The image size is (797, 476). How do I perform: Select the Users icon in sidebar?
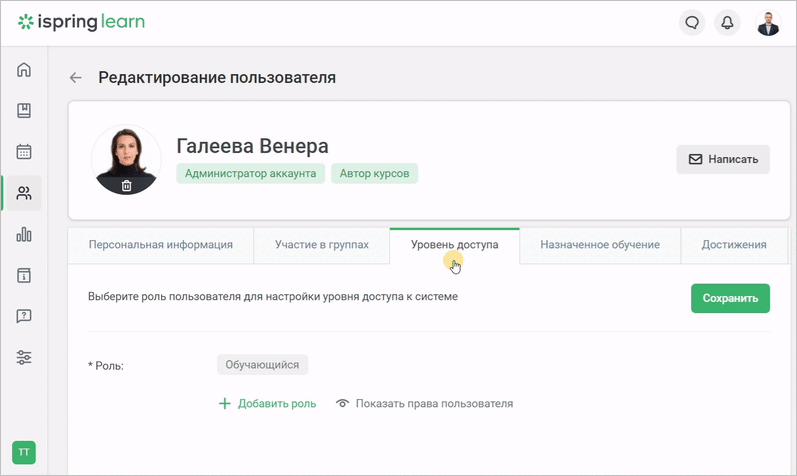pos(24,193)
